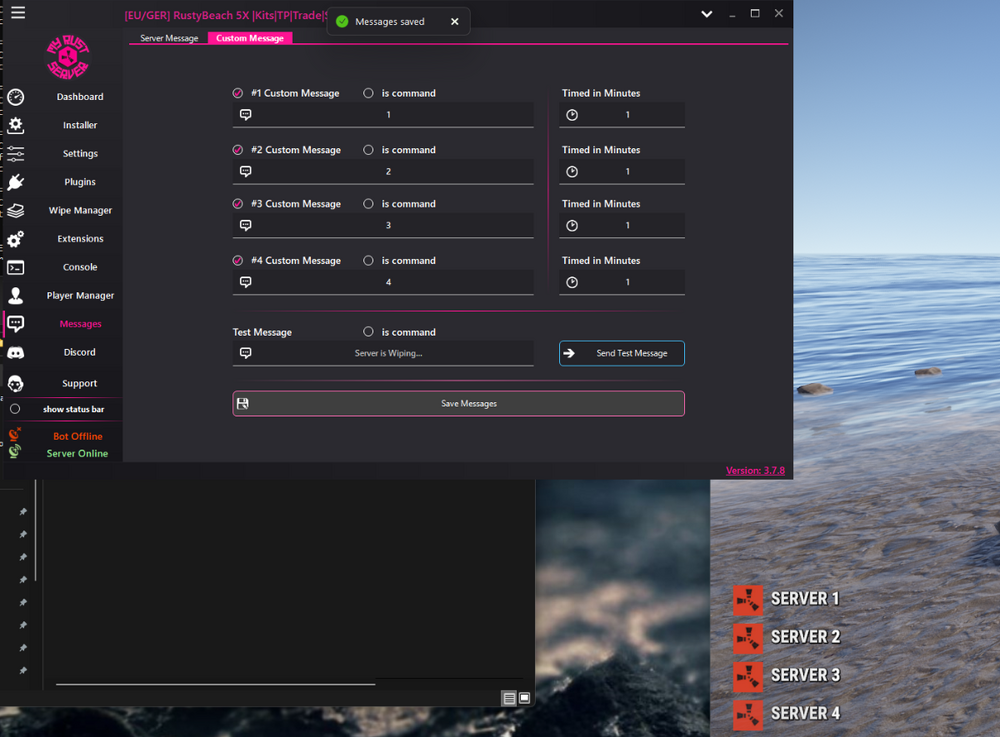Toggle the show status bar checkbox

pyautogui.click(x=15, y=409)
